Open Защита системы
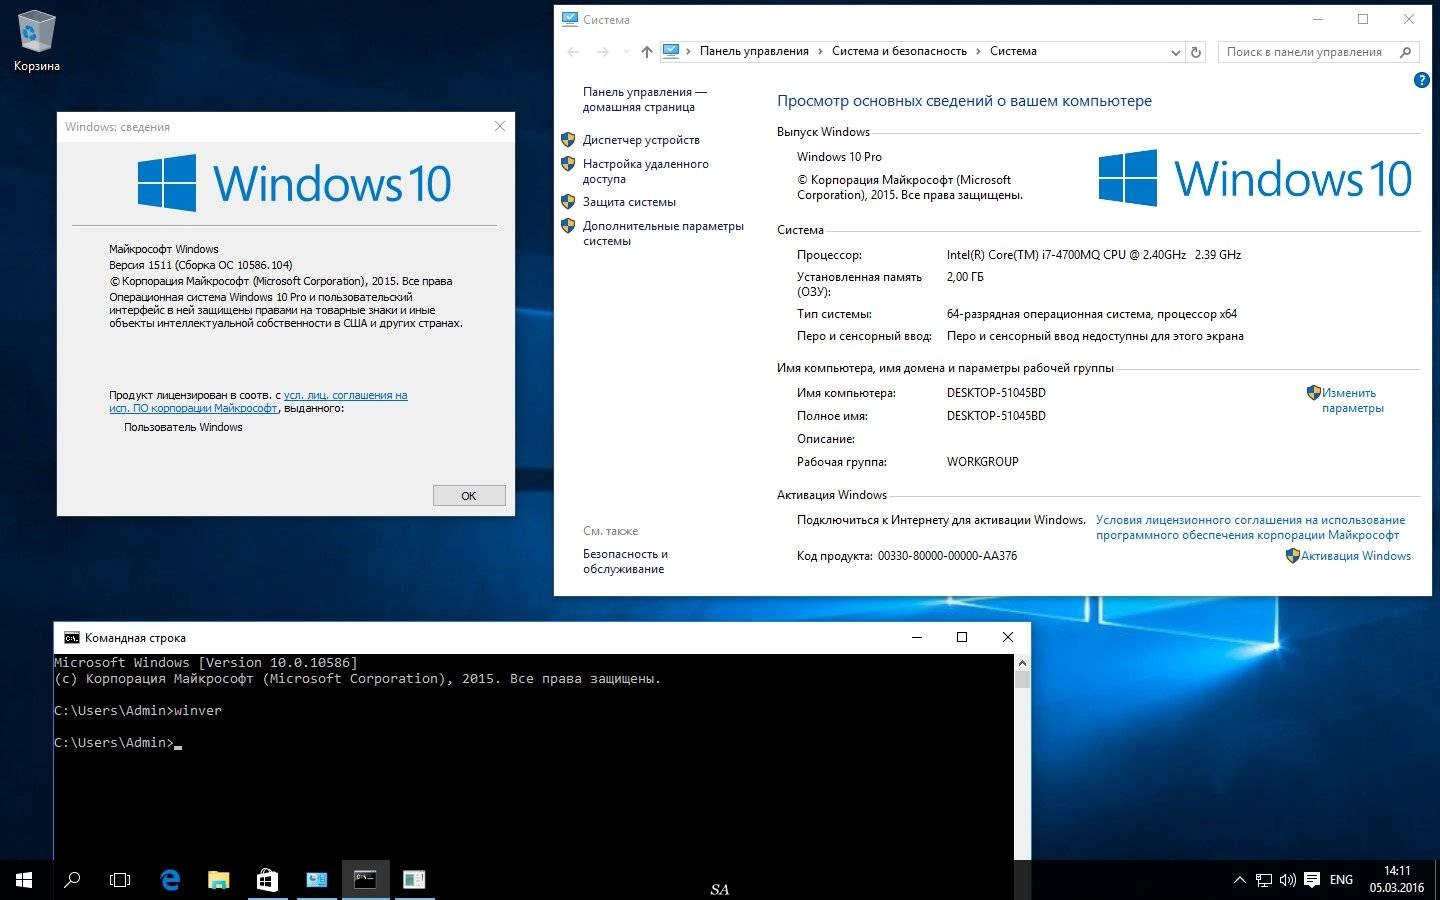1440x900 pixels. (629, 202)
